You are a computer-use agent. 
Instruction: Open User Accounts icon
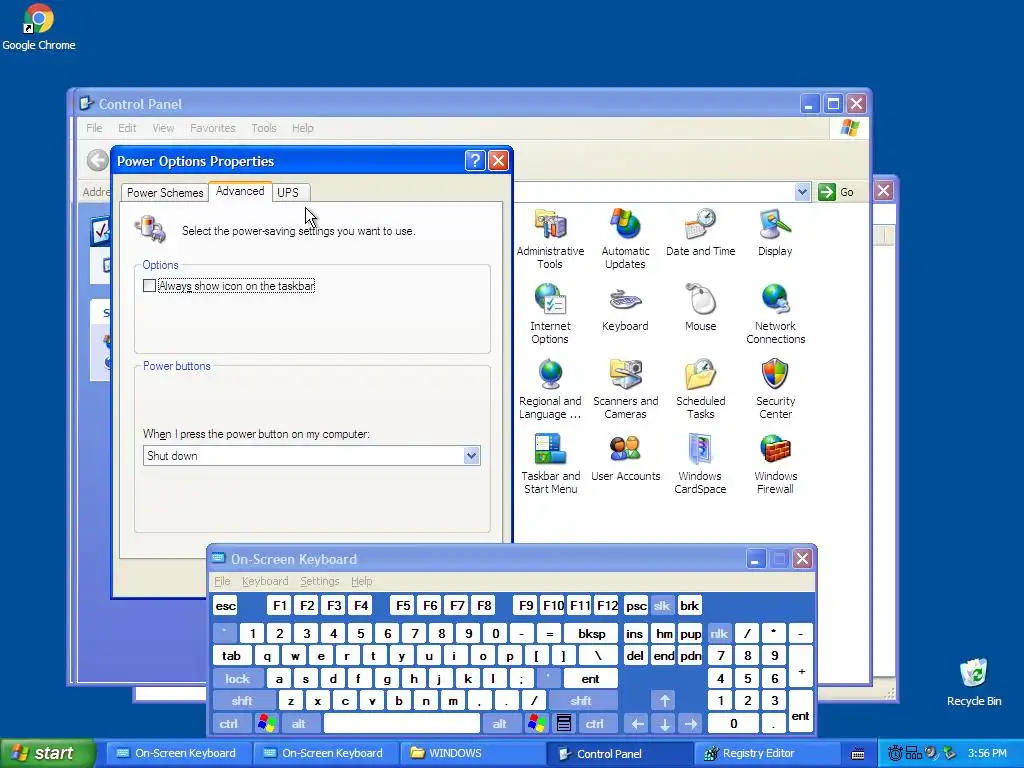click(x=625, y=458)
